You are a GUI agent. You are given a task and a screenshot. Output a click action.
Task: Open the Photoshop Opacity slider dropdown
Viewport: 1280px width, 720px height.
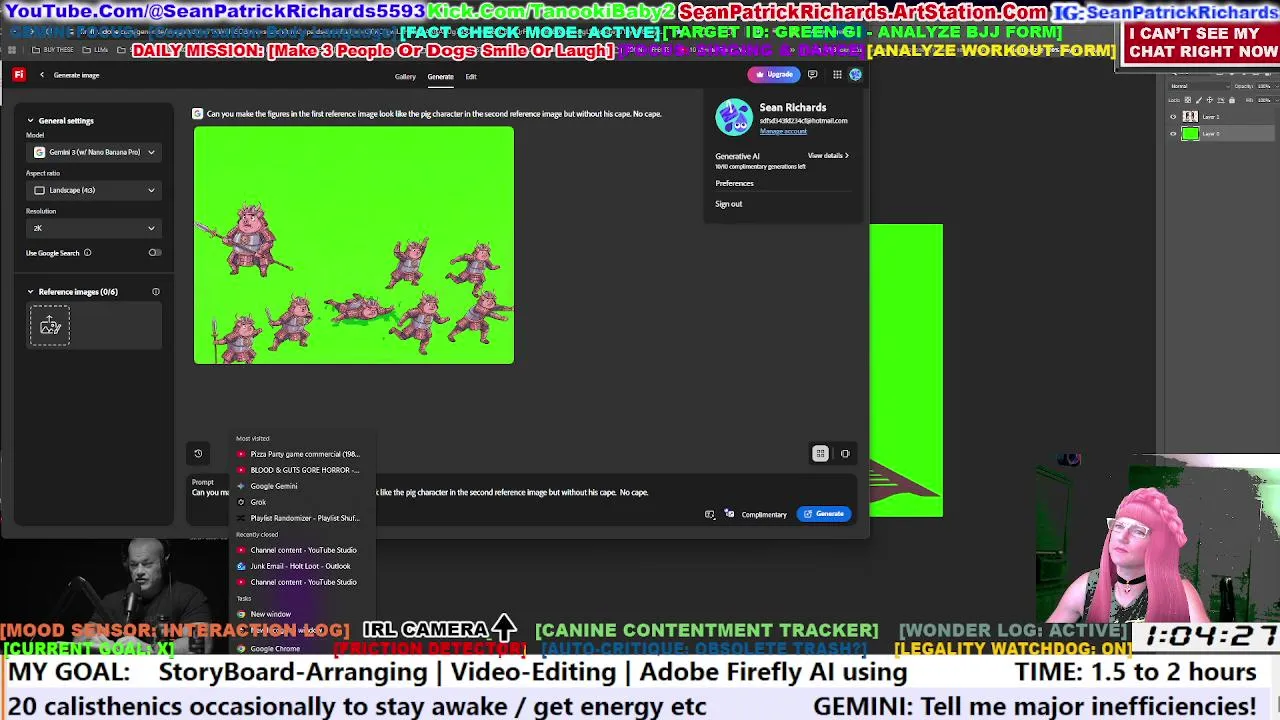(1276, 87)
